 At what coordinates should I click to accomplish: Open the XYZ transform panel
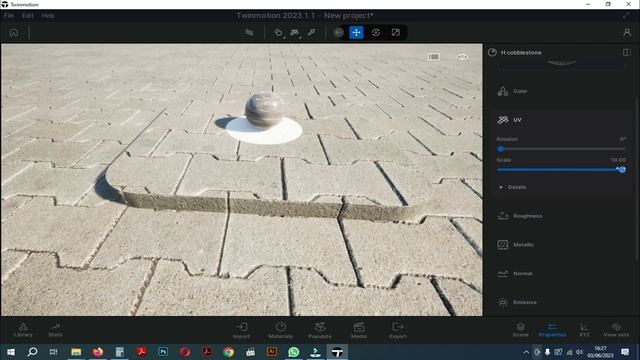click(584, 330)
